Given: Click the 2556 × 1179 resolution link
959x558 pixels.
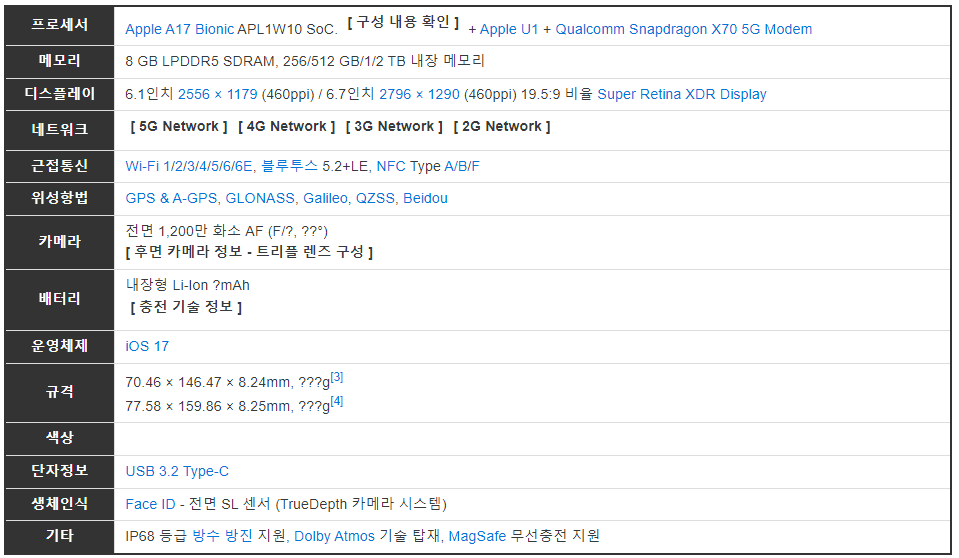Looking at the screenshot, I should point(218,94).
